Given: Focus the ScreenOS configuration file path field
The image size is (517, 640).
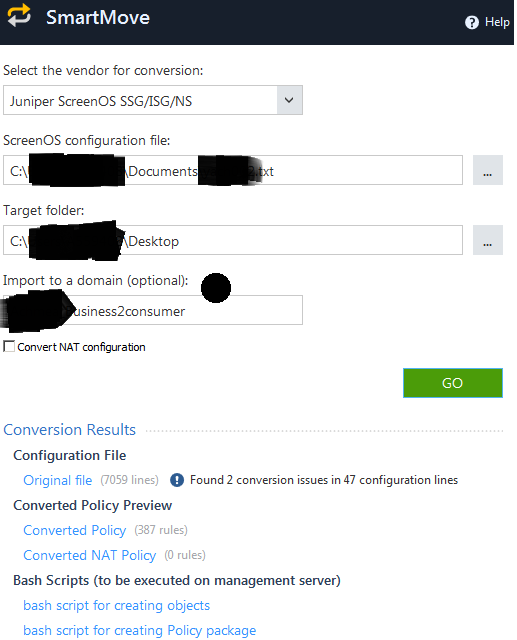Looking at the screenshot, I should point(233,170).
